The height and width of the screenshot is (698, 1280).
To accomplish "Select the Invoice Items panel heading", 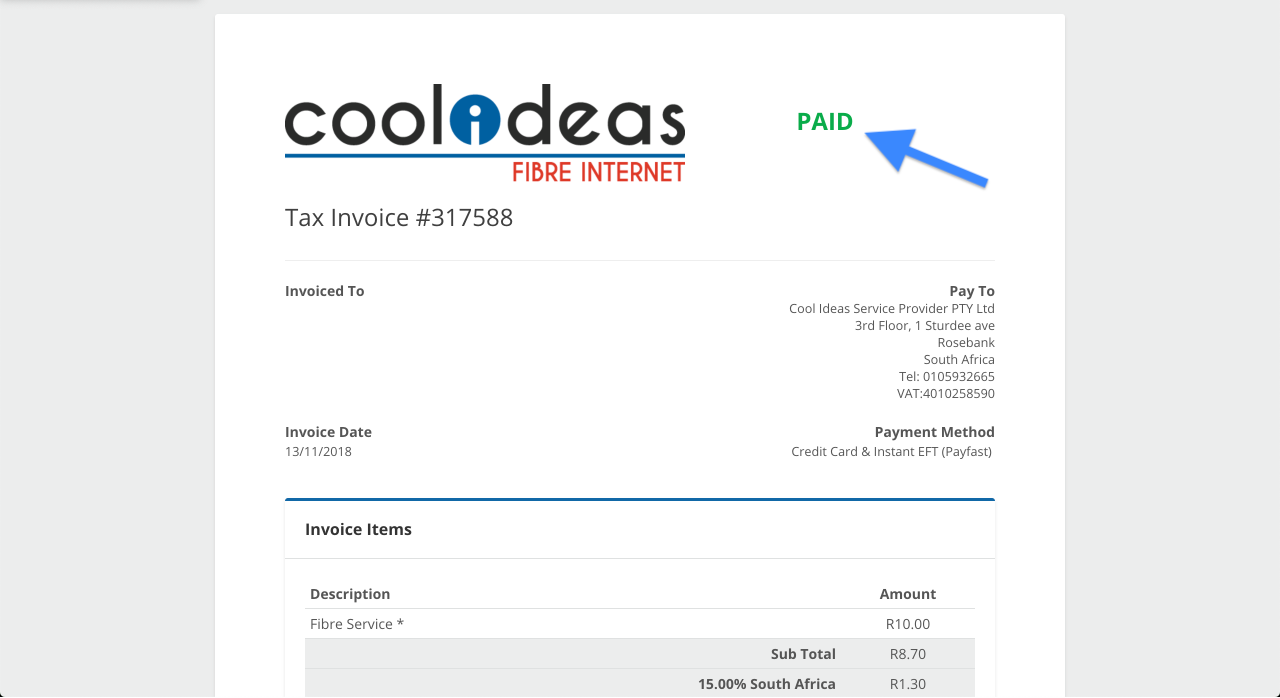I will (359, 529).
